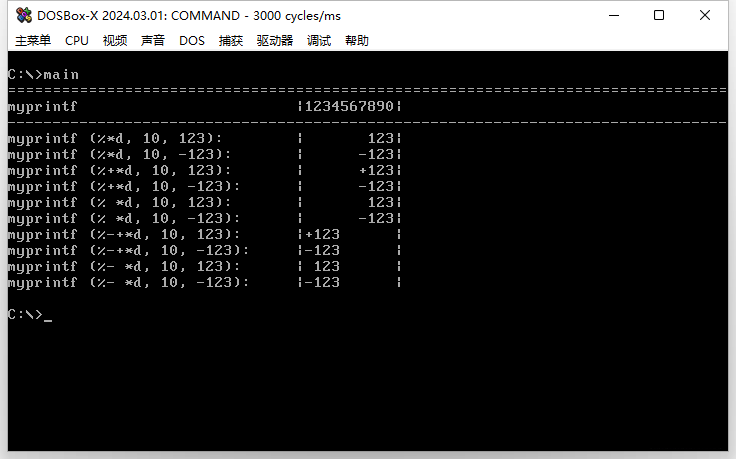Open the 驱动器 menu
Screen dimensions: 736x459
275,41
